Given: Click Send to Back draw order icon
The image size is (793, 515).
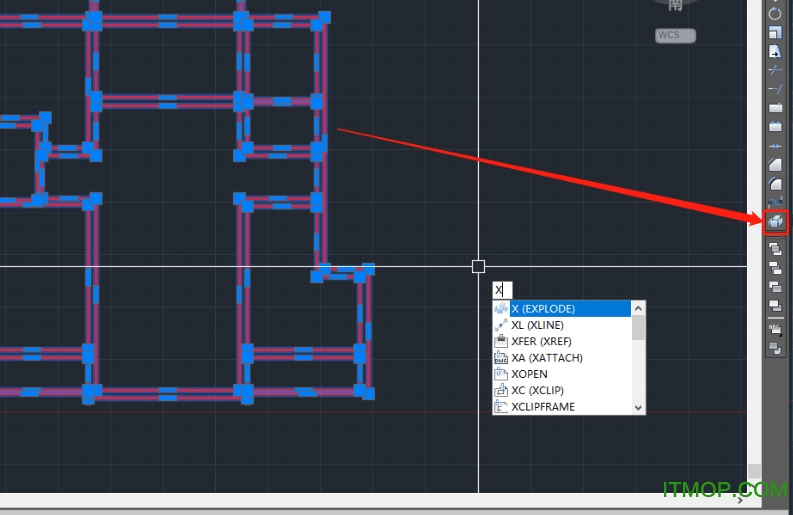Looking at the screenshot, I should coord(775,268).
